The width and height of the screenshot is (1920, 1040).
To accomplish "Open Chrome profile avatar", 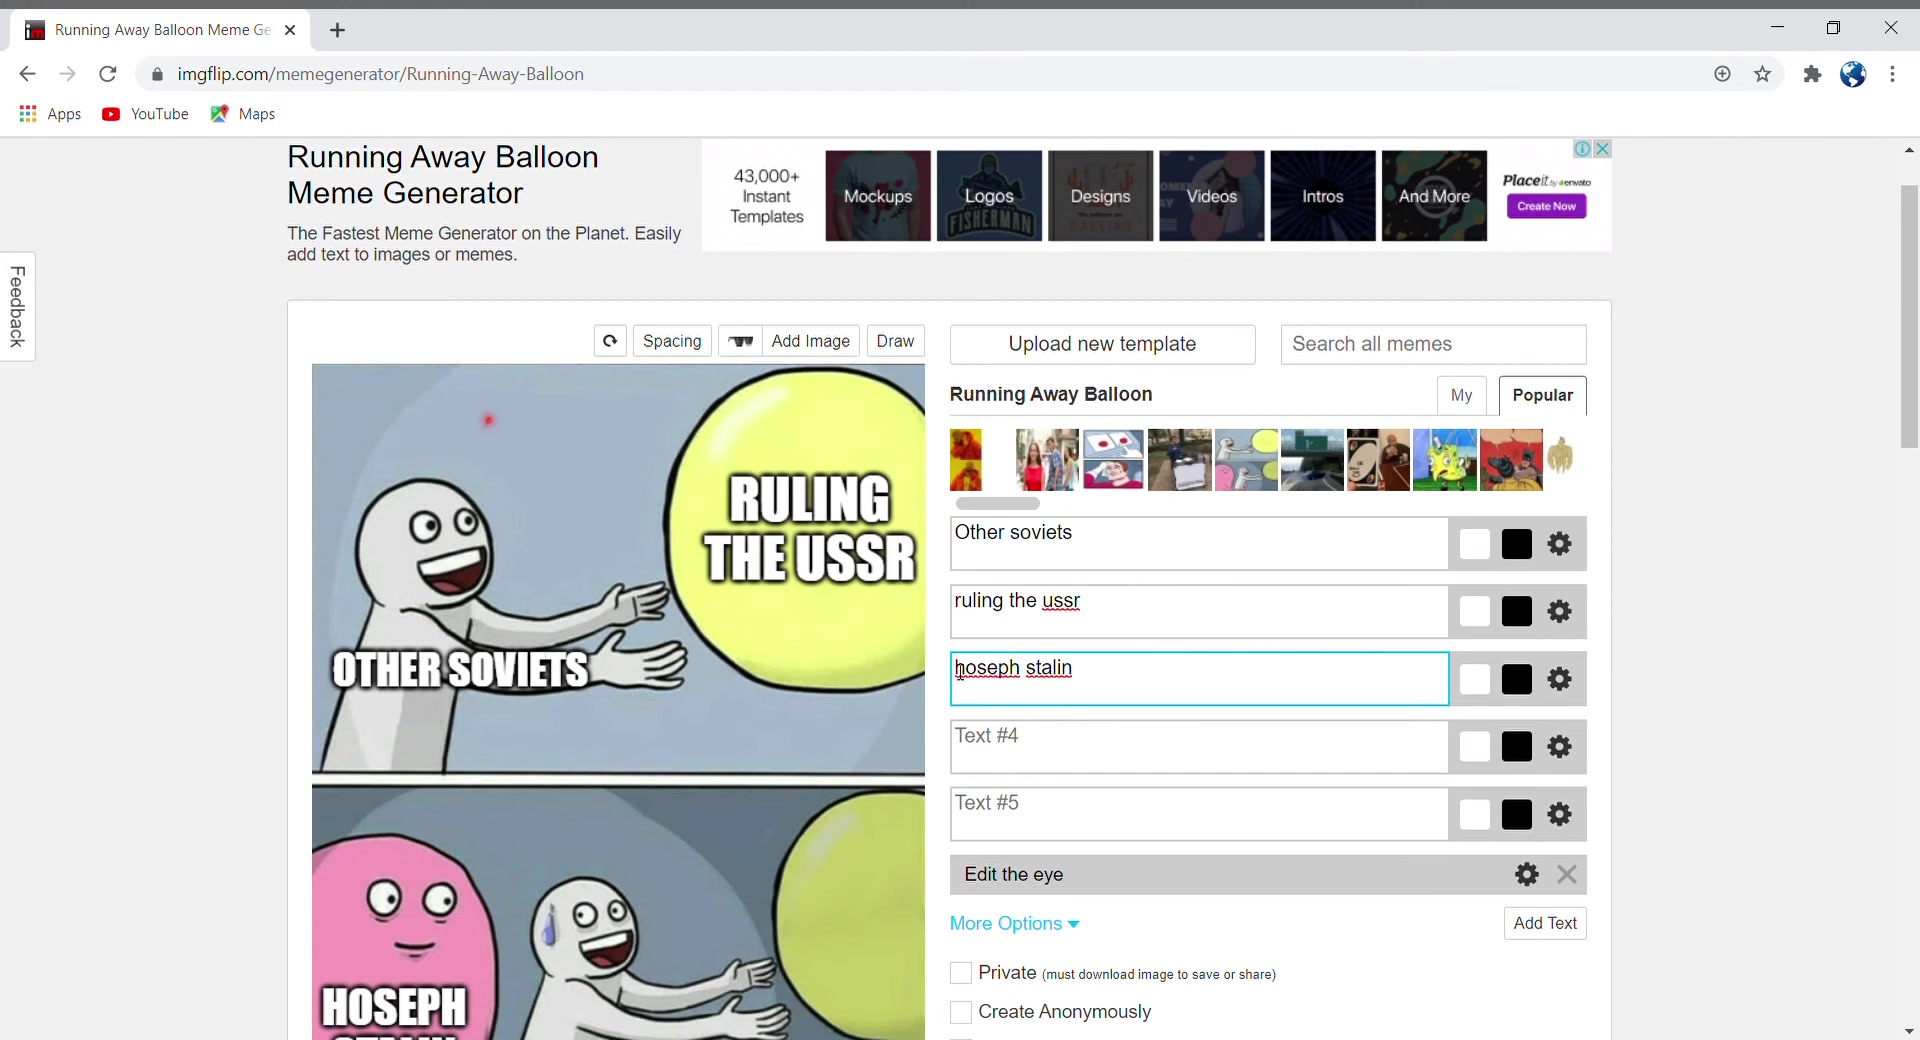I will [x=1853, y=74].
